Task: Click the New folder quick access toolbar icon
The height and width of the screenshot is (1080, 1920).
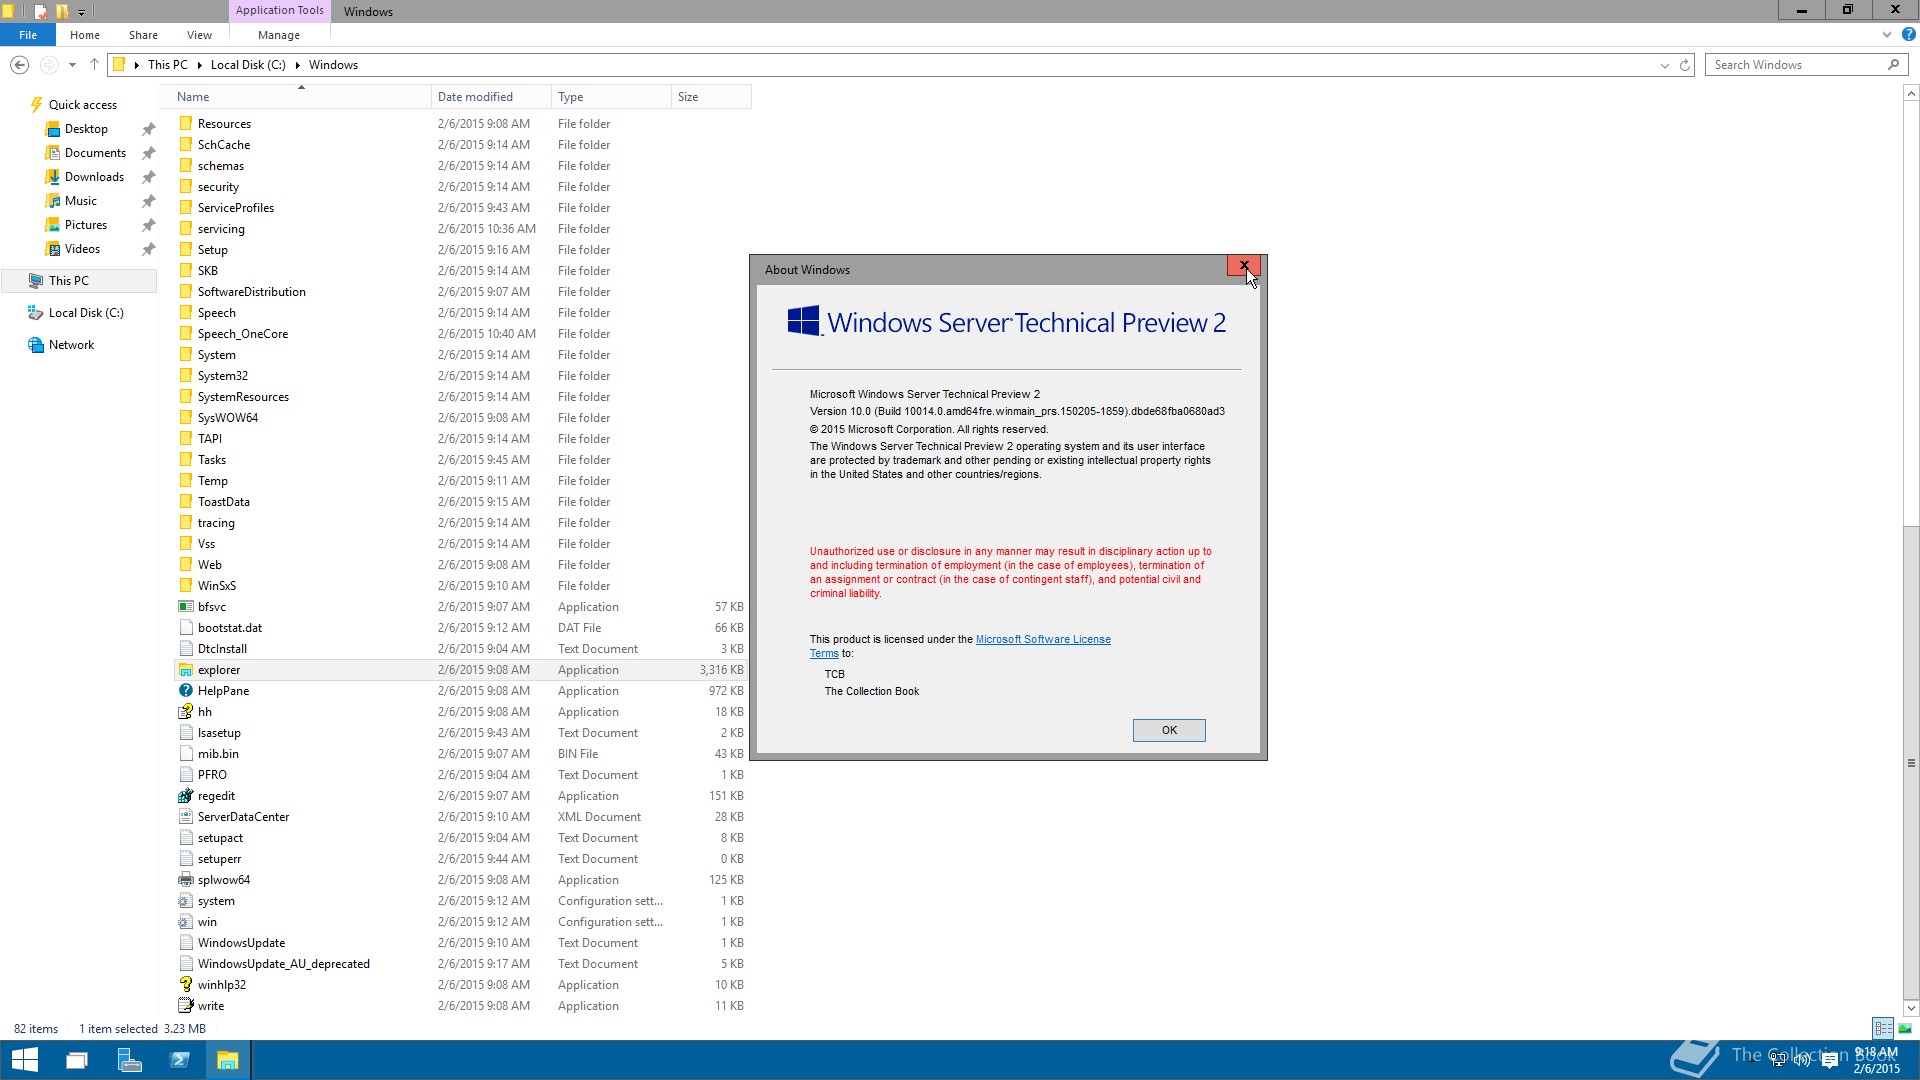Action: (62, 11)
